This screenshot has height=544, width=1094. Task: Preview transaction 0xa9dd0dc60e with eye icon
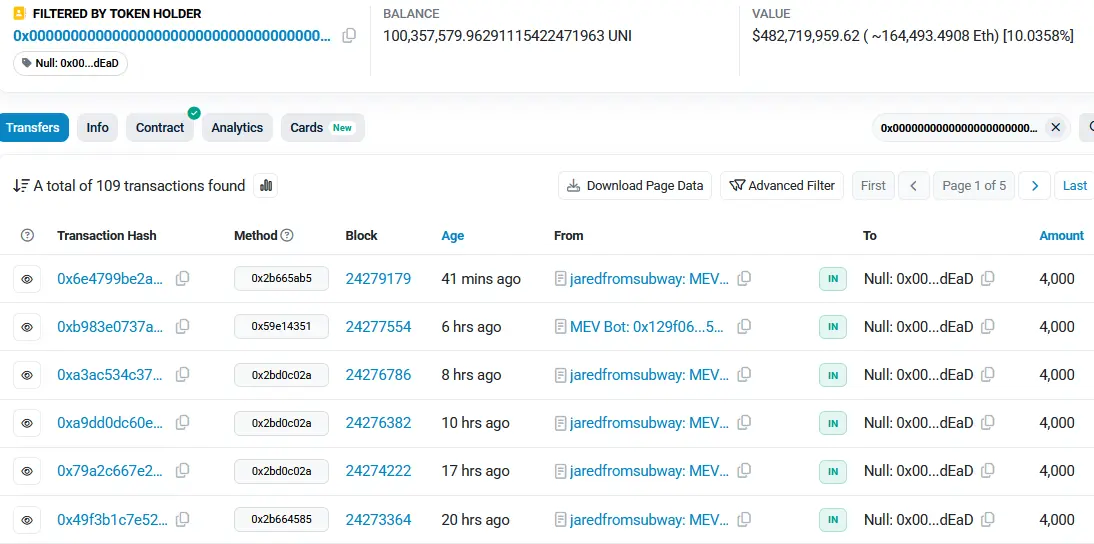(27, 423)
